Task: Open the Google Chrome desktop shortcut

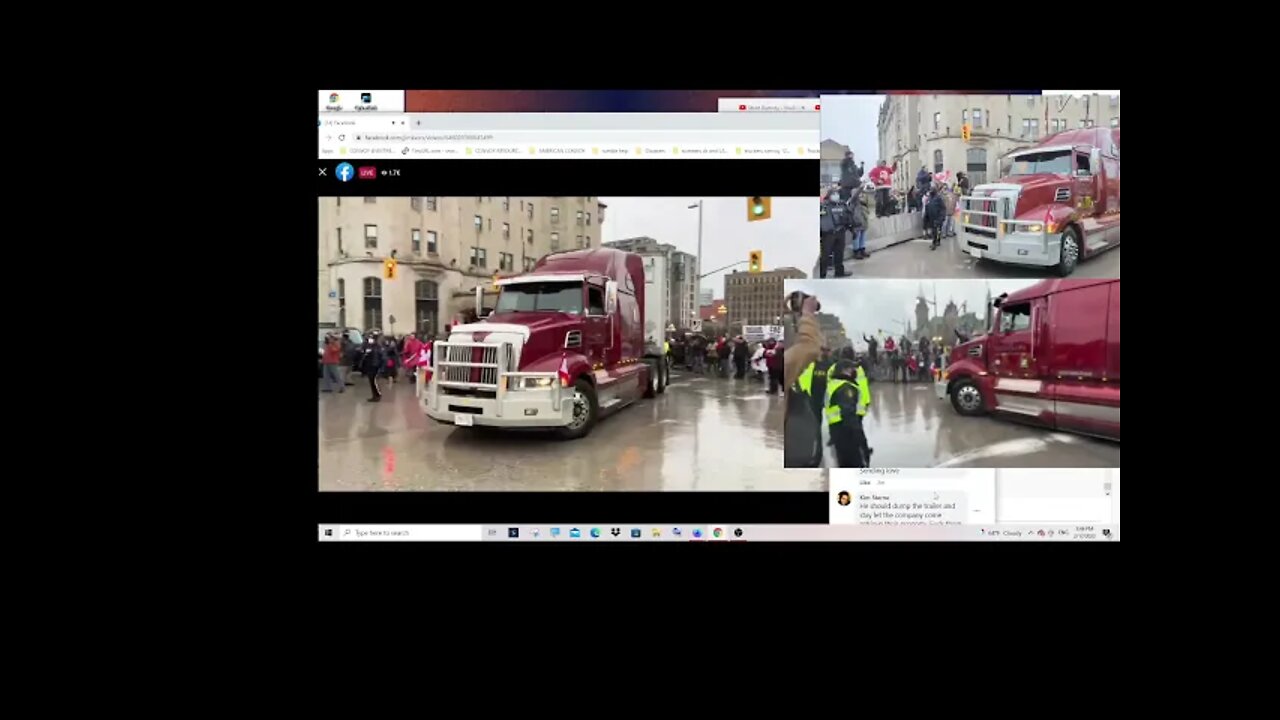Action: (334, 101)
